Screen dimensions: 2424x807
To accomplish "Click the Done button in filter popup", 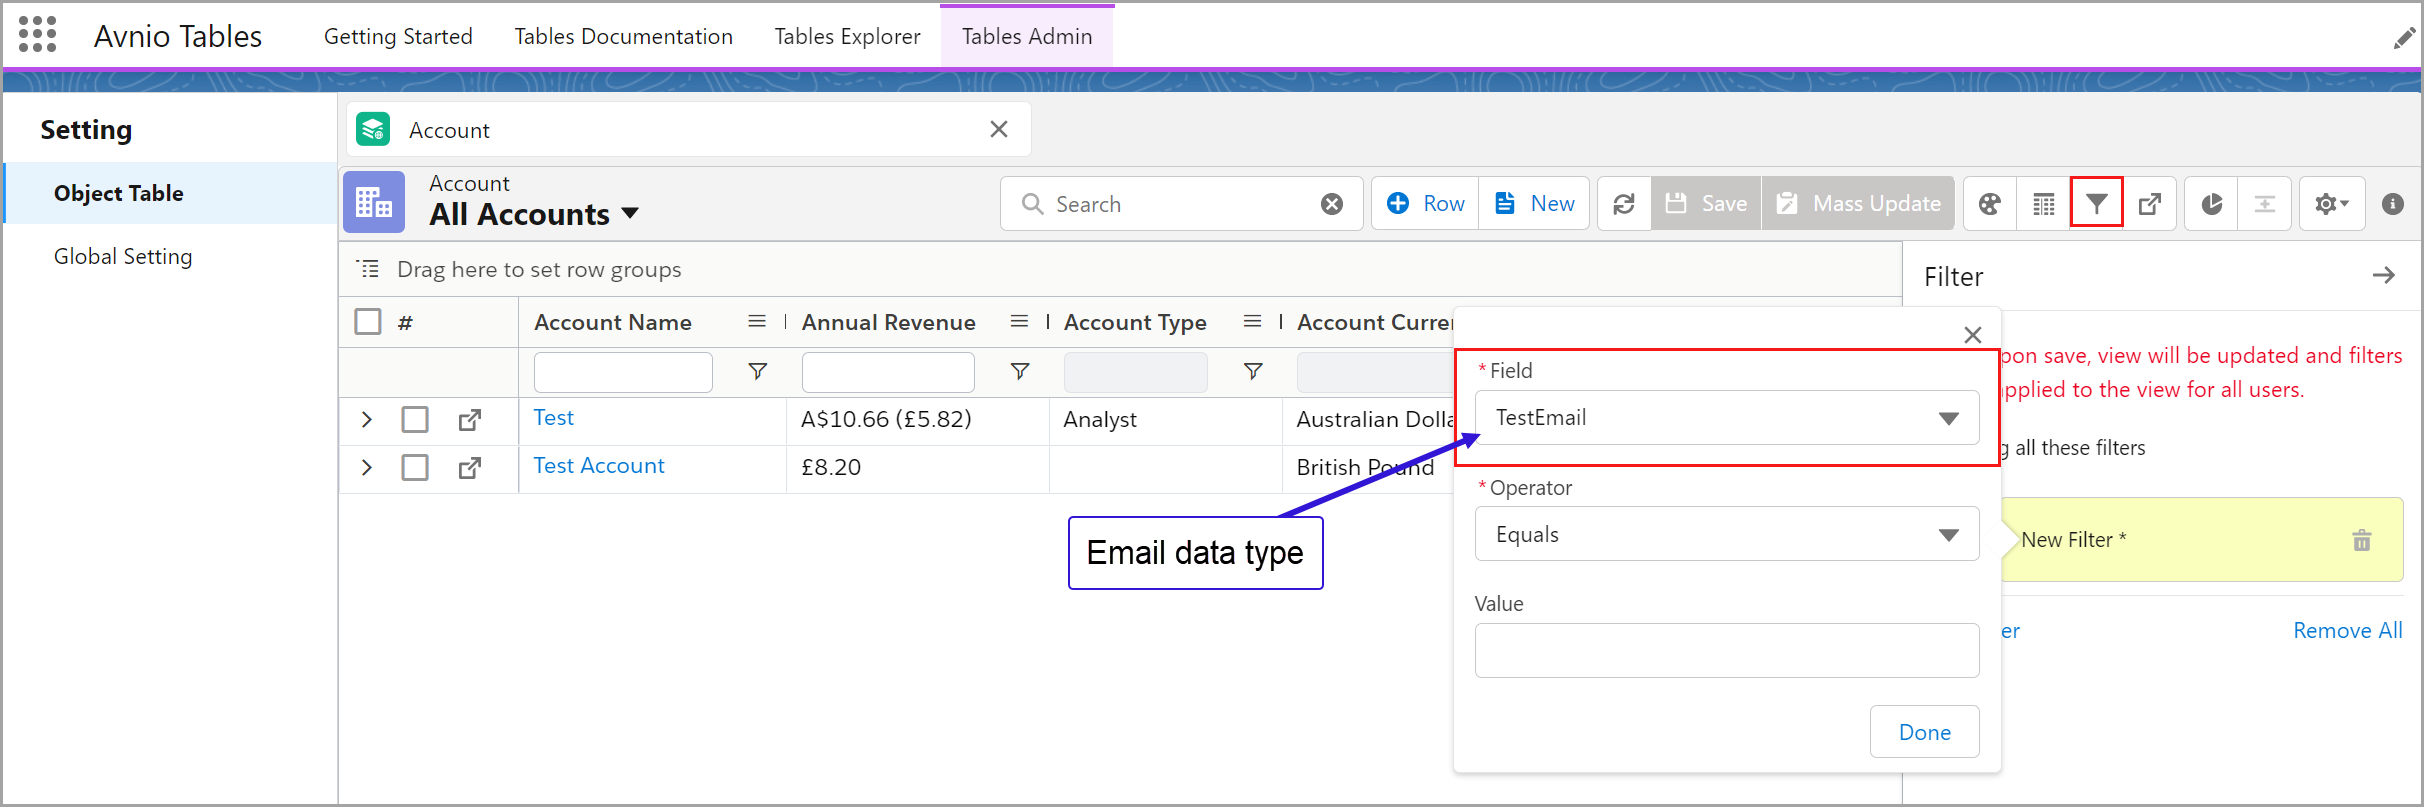I will 1923,732.
